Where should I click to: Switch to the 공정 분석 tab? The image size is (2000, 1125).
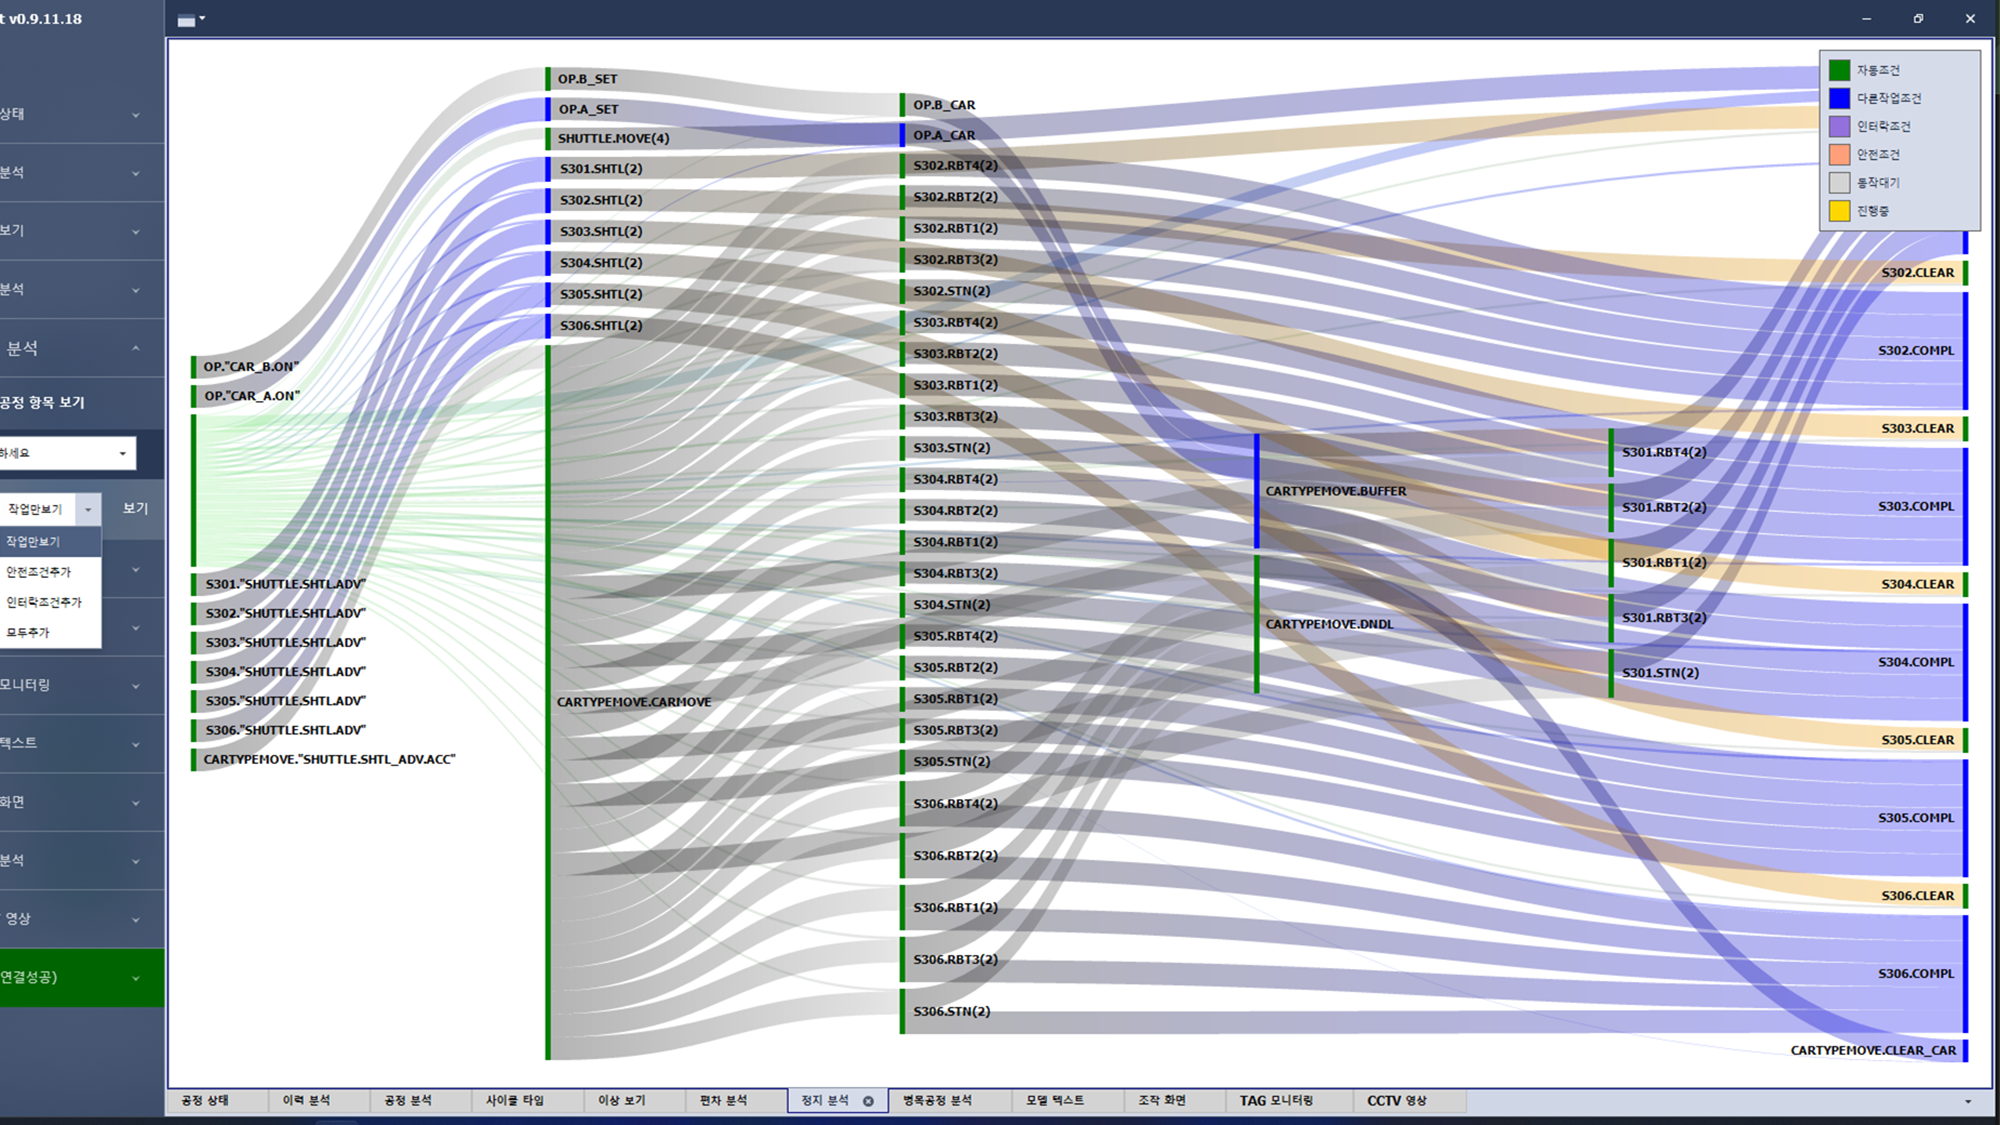pos(408,1100)
